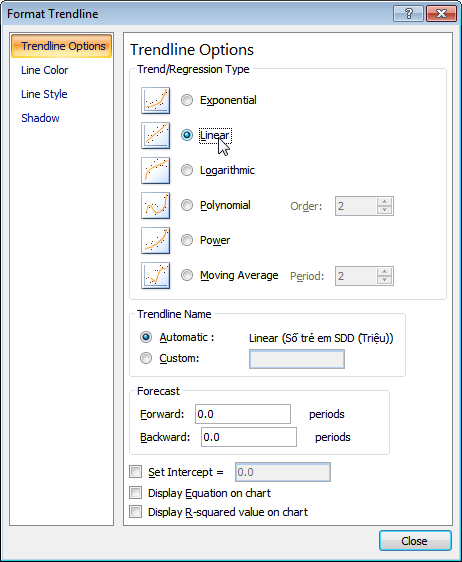Check Display R-squared value on chart
The height and width of the screenshot is (562, 462).
[x=135, y=511]
